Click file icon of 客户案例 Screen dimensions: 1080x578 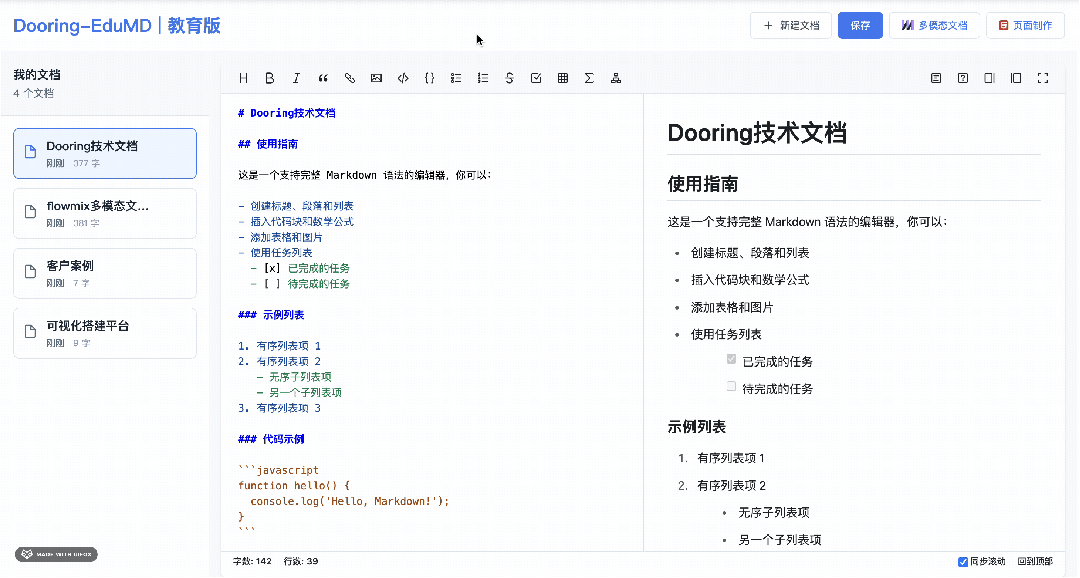pos(30,271)
